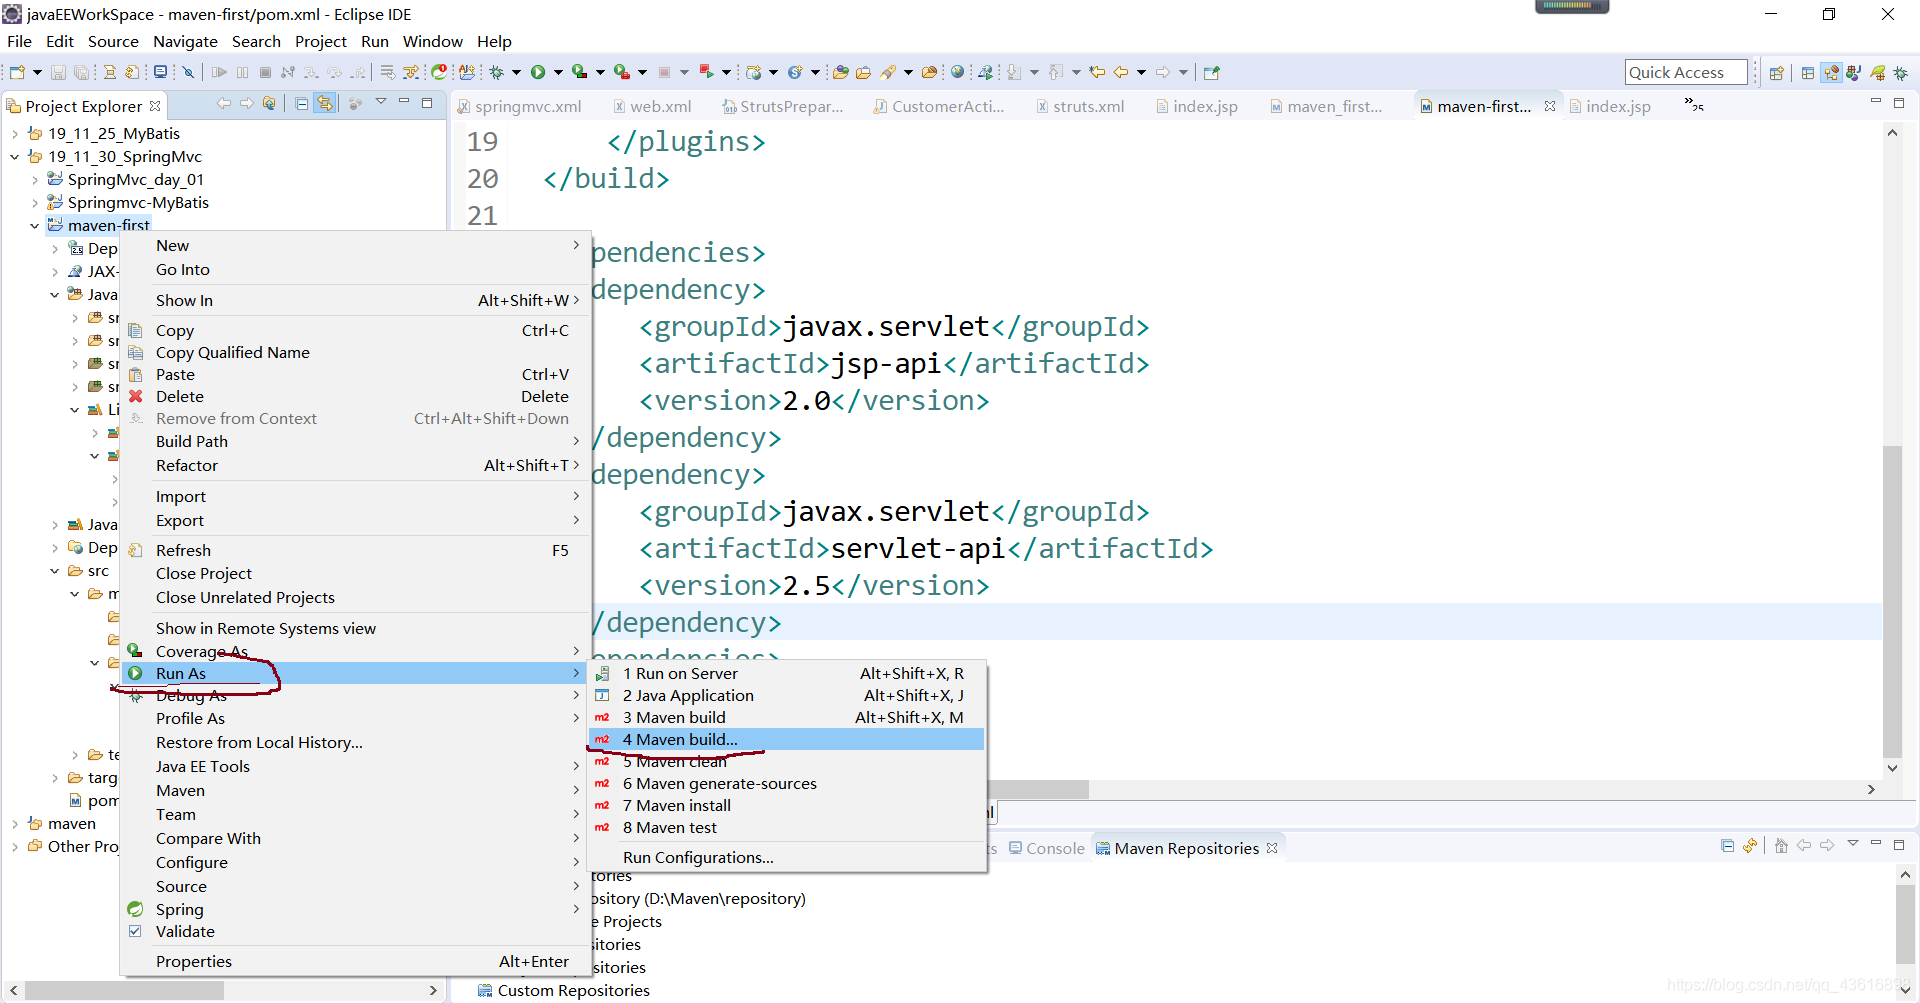Expand the maven project node

pyautogui.click(x=14, y=824)
